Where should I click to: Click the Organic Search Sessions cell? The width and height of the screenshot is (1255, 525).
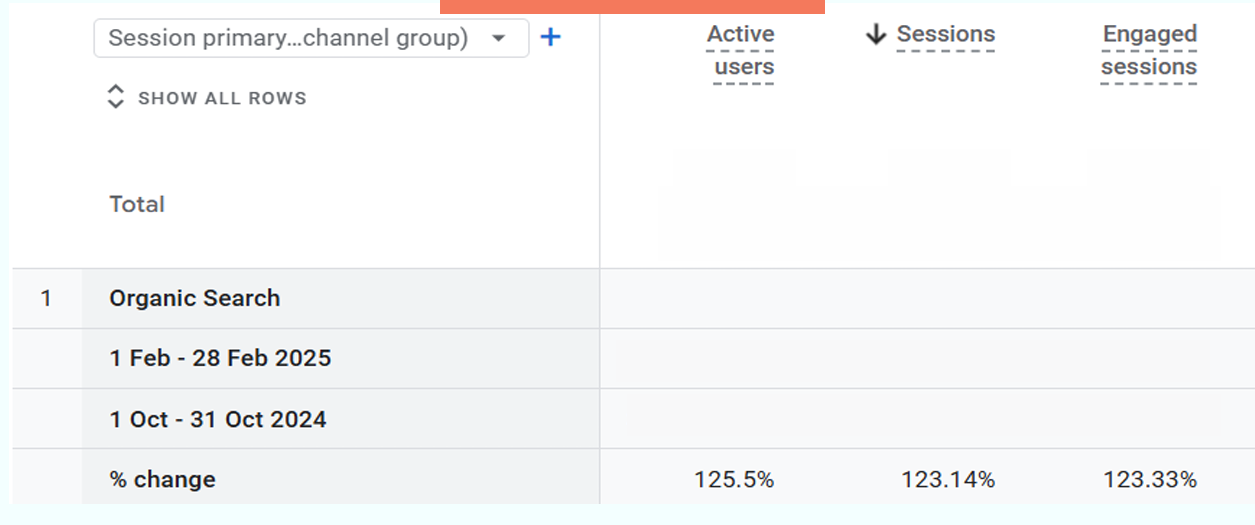pos(947,298)
